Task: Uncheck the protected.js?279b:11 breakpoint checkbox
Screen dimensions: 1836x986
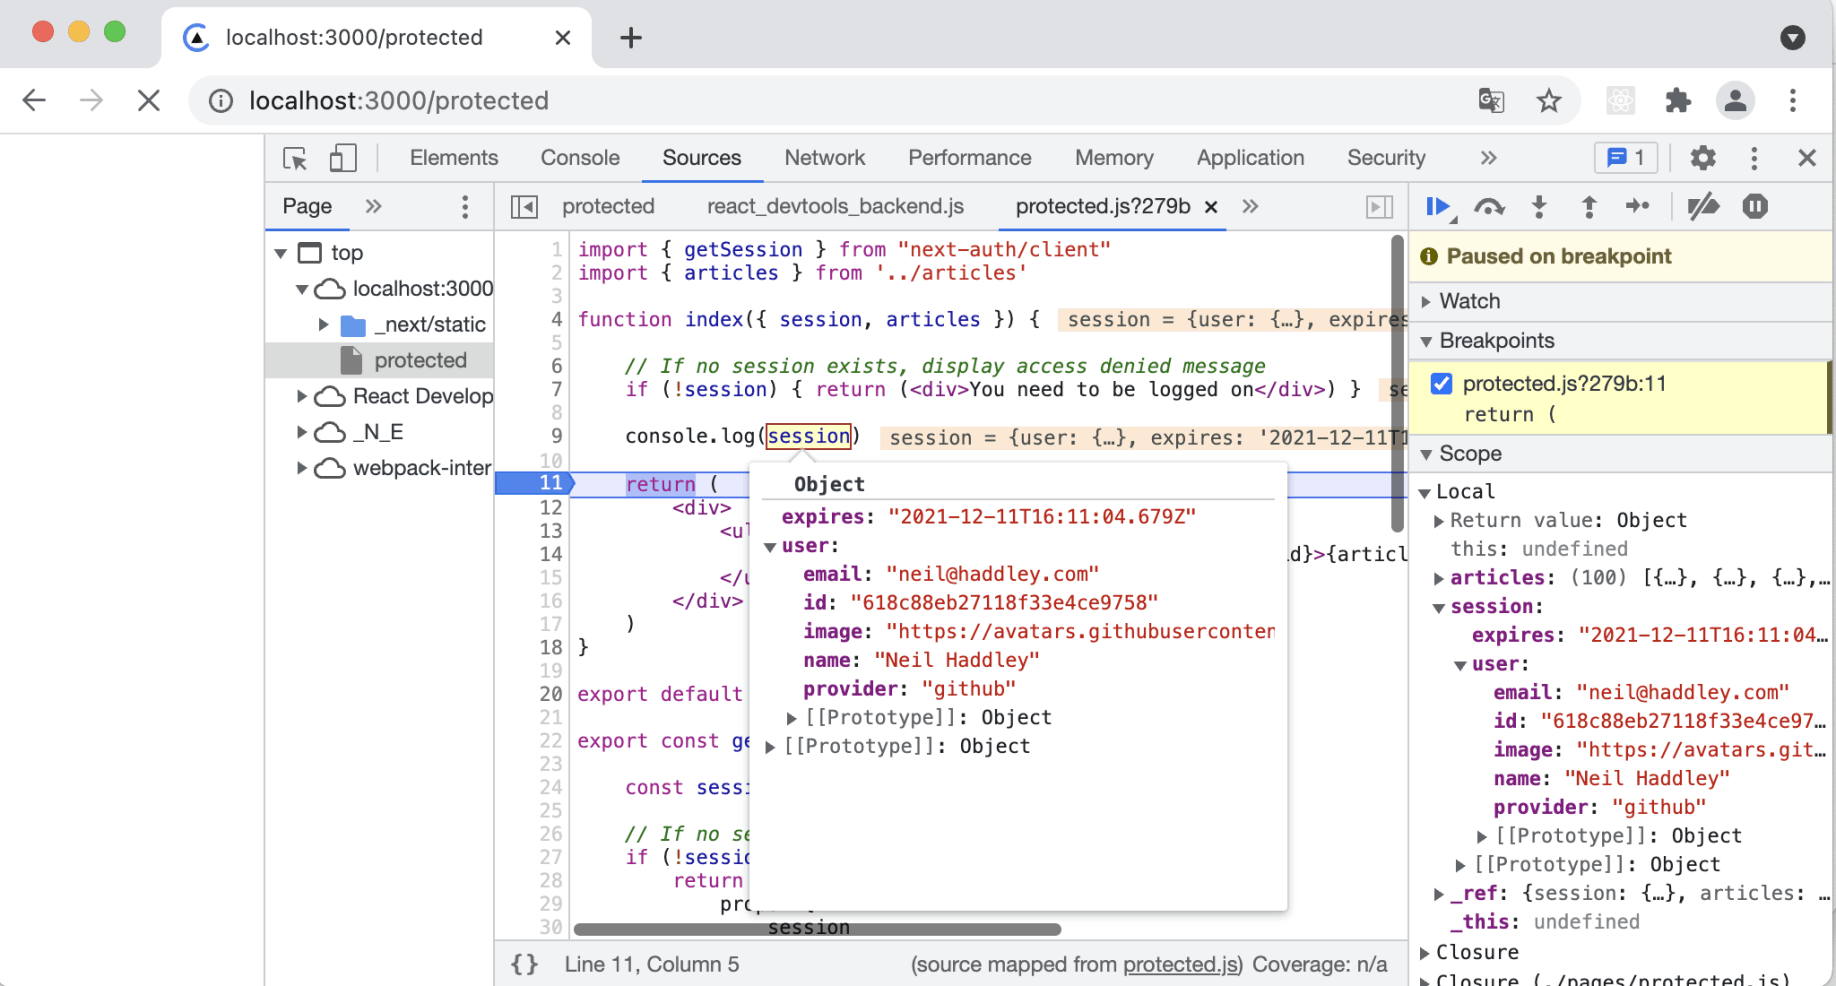Action: coord(1441,384)
